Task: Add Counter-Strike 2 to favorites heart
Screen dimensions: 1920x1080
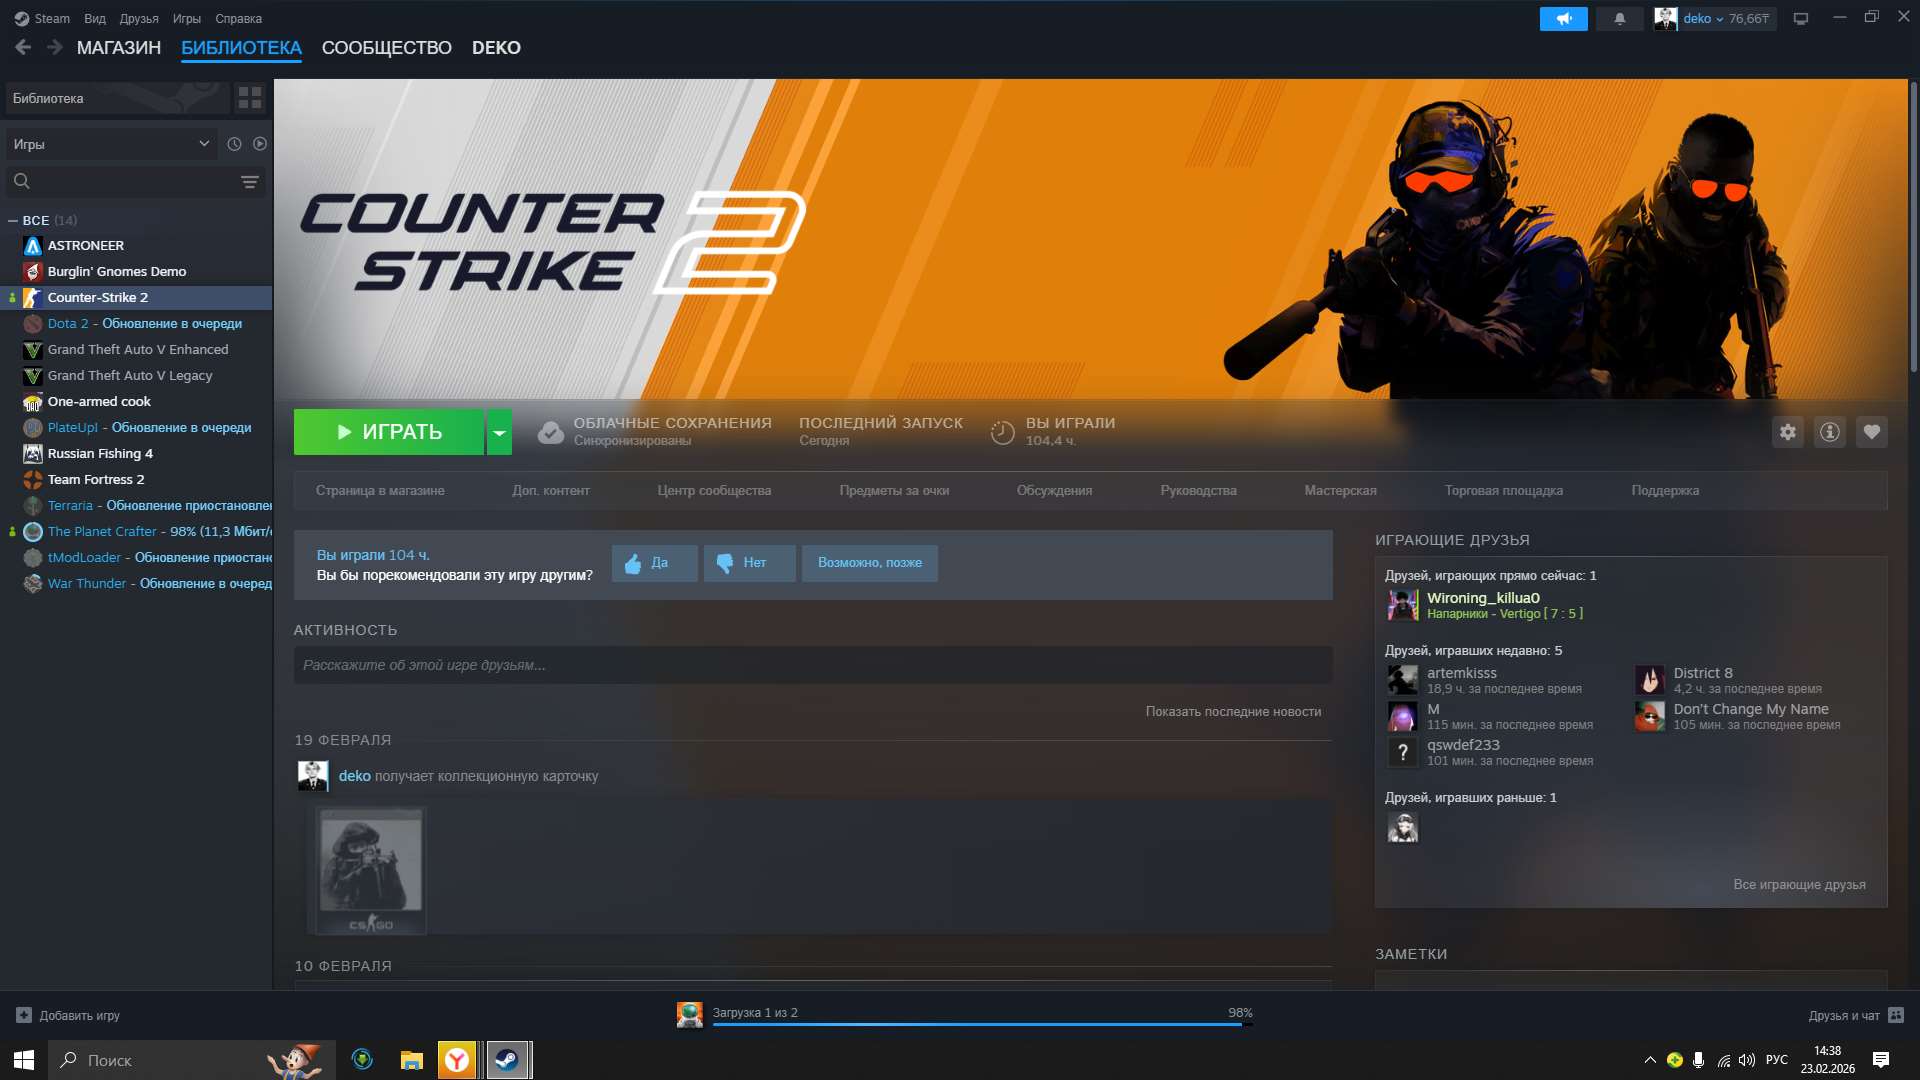Action: coord(1871,432)
